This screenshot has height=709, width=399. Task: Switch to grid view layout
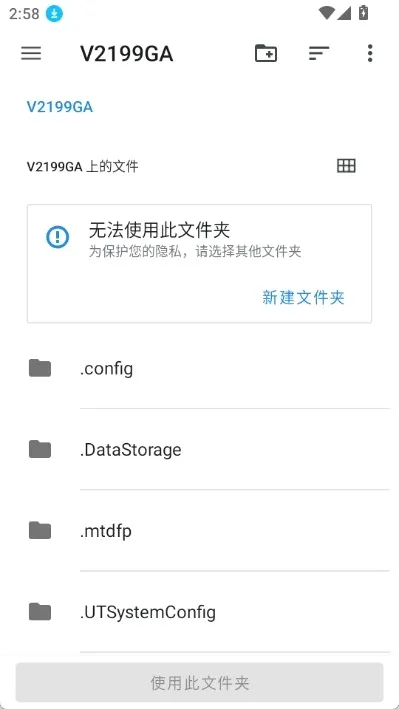347,166
